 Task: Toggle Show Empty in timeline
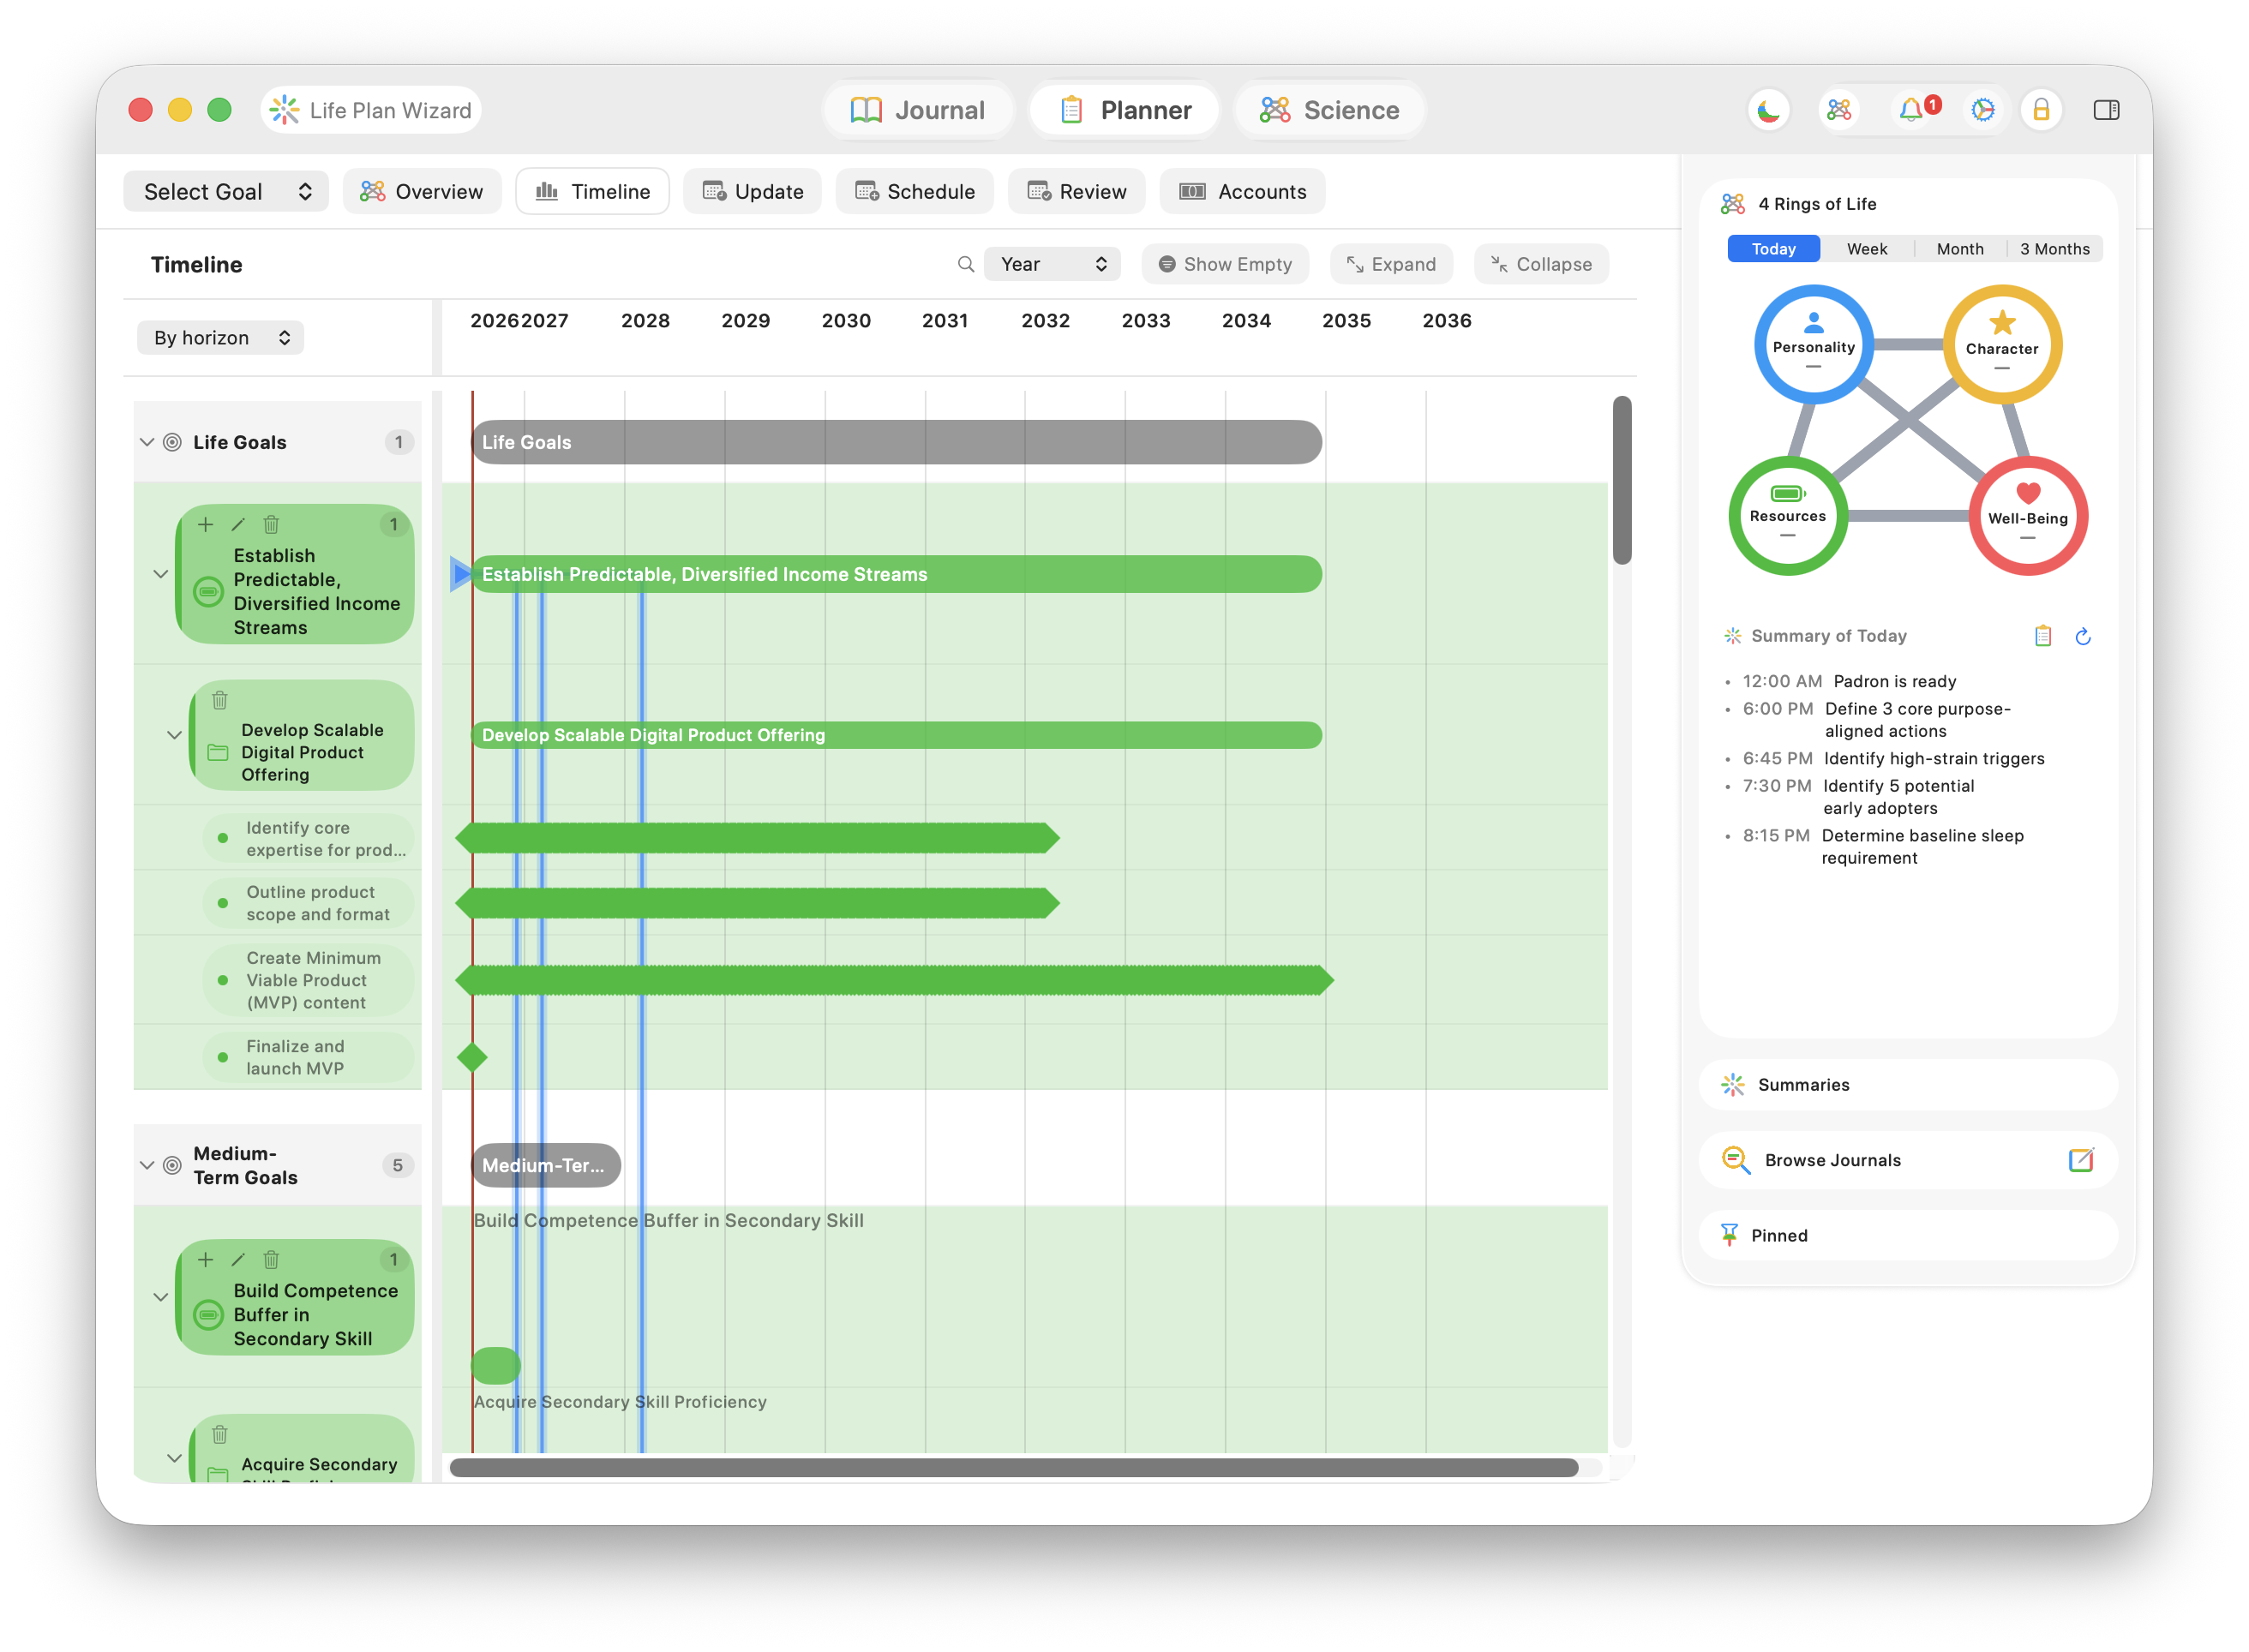point(1225,264)
